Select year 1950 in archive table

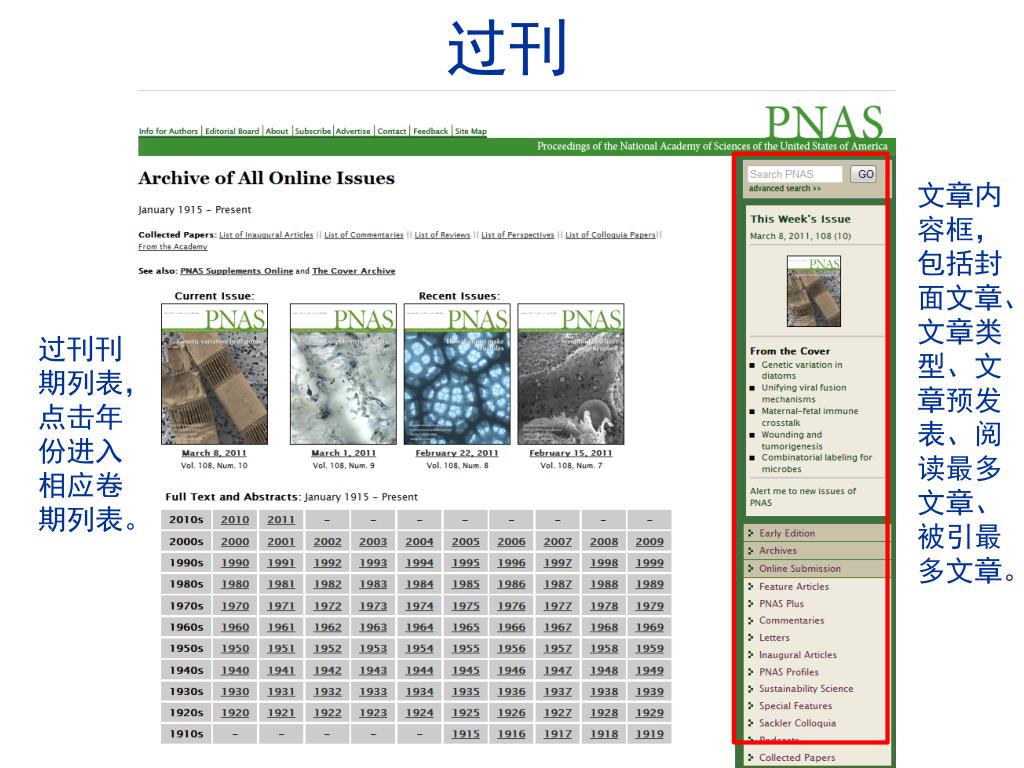coord(235,648)
